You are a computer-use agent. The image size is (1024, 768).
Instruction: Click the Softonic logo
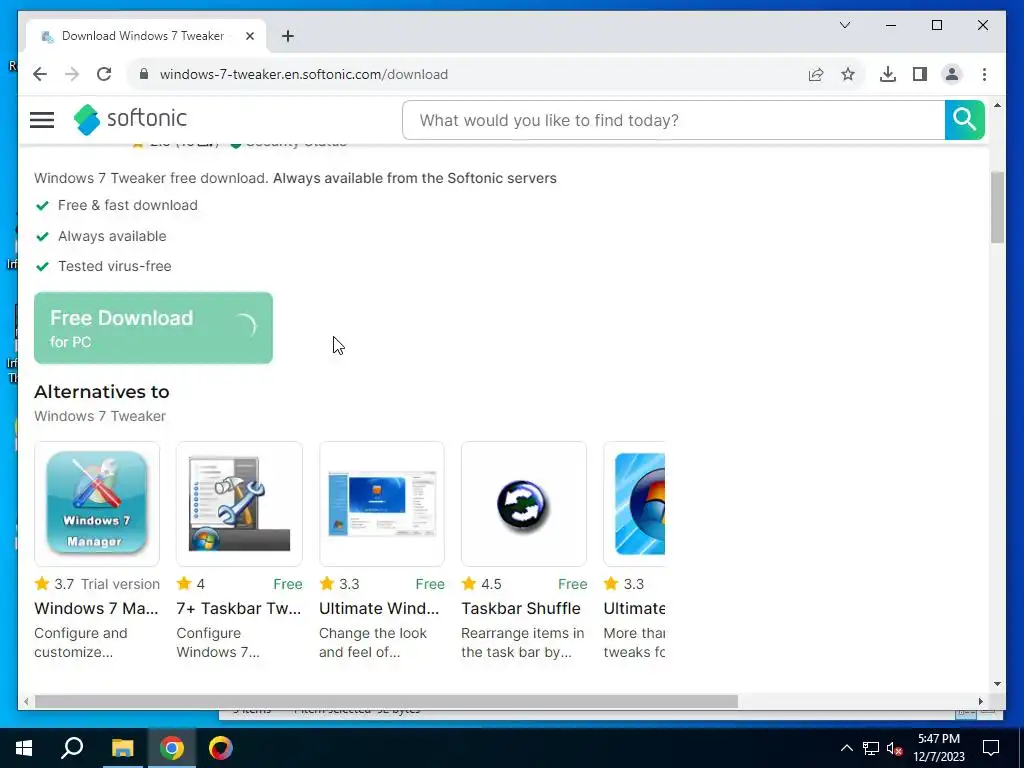130,119
